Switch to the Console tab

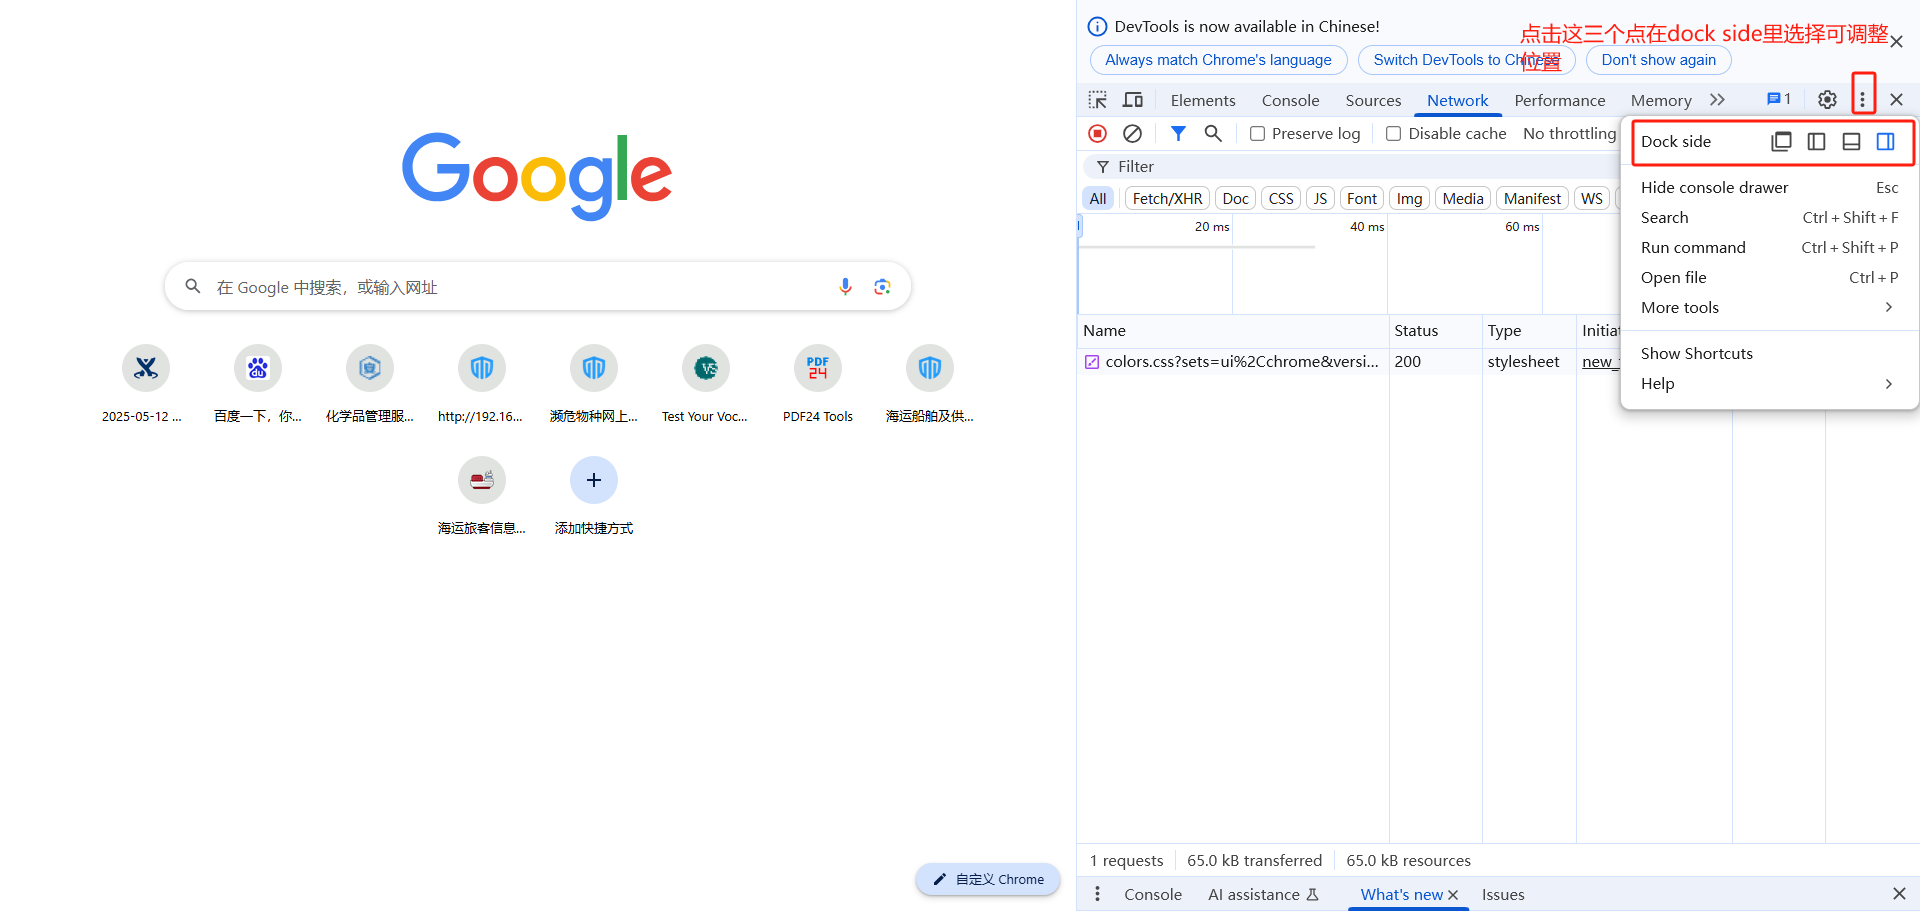(1290, 100)
